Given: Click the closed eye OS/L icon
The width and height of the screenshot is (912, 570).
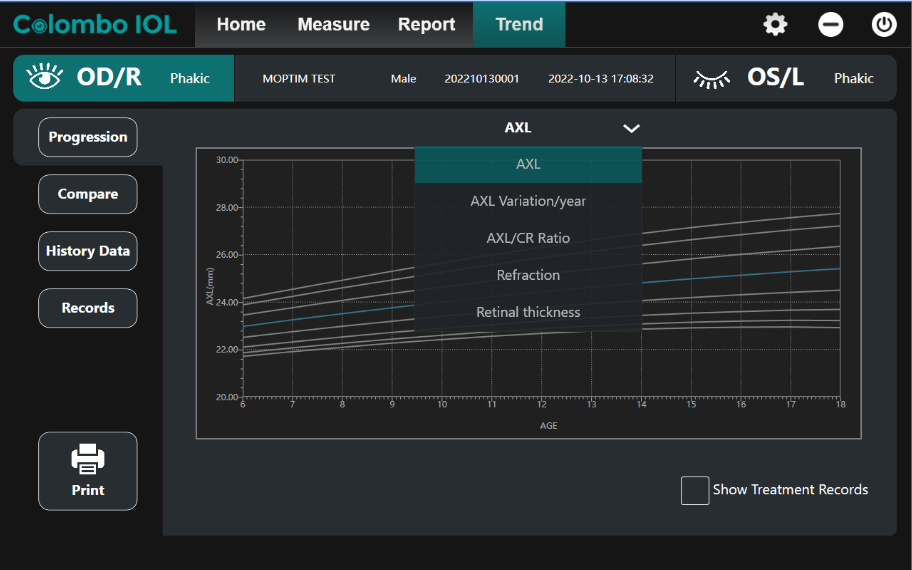Looking at the screenshot, I should click(712, 78).
